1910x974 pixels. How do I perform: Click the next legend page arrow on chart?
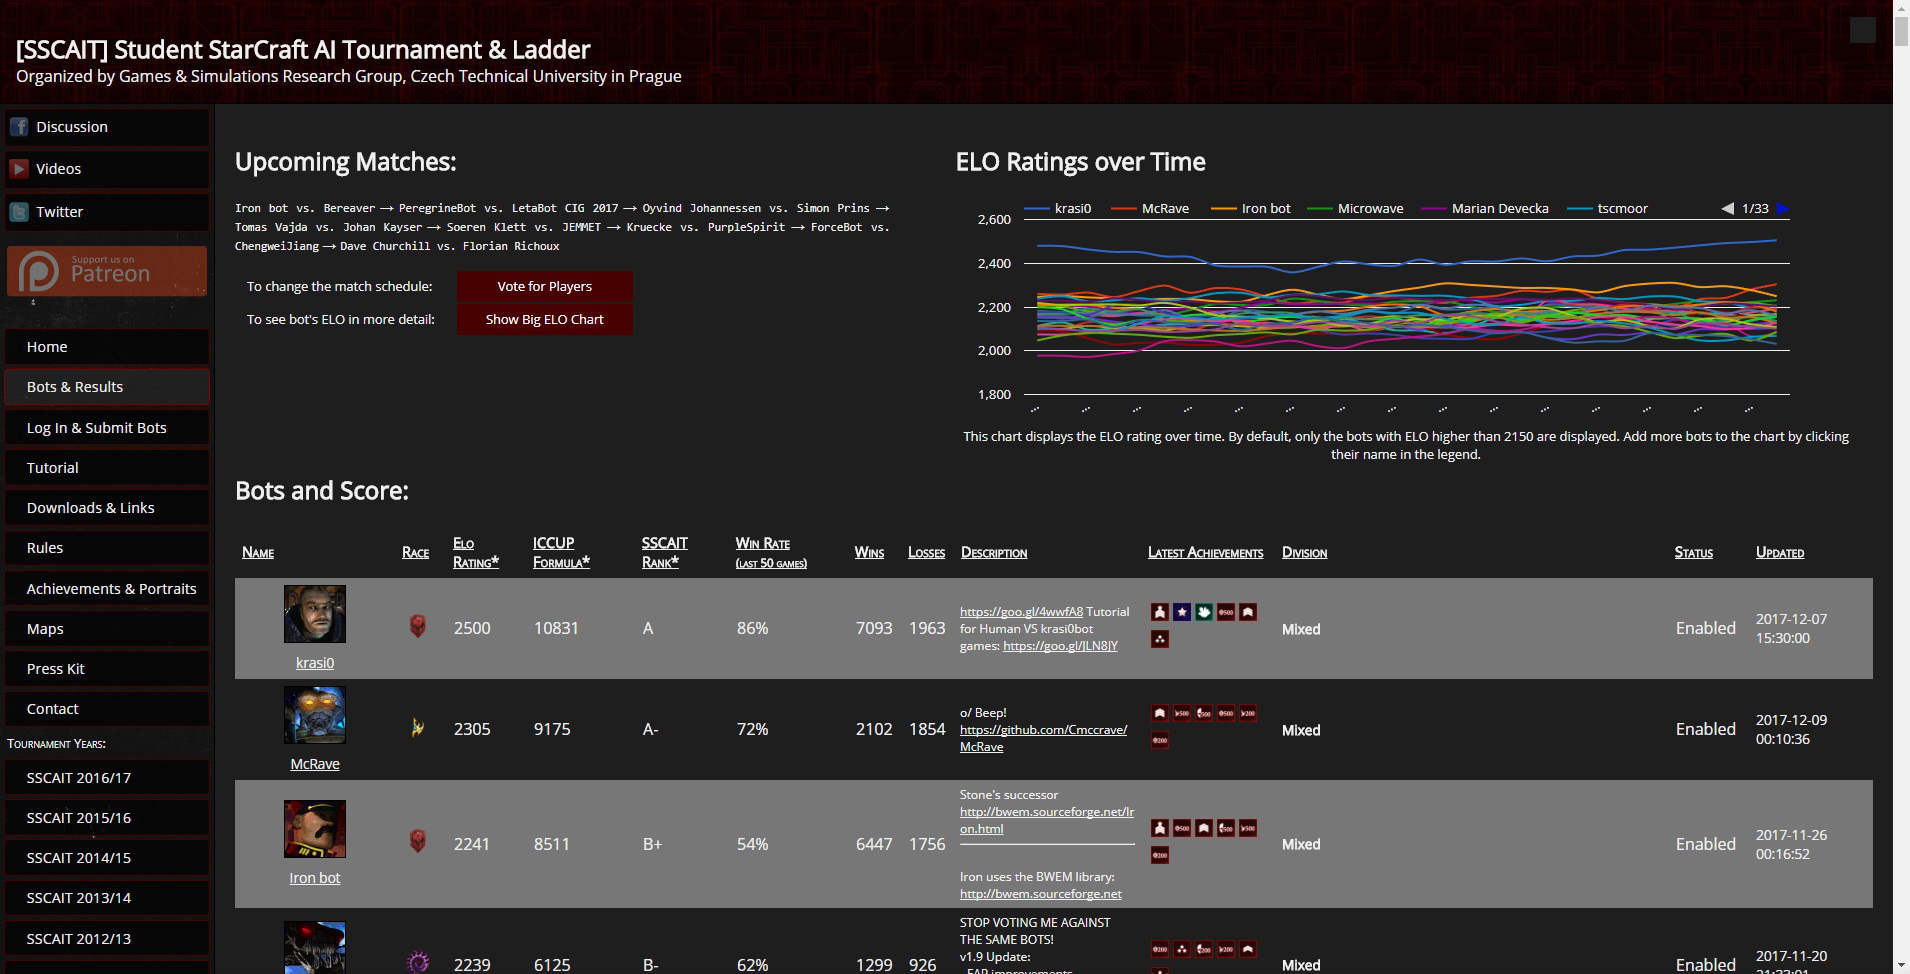[1782, 209]
